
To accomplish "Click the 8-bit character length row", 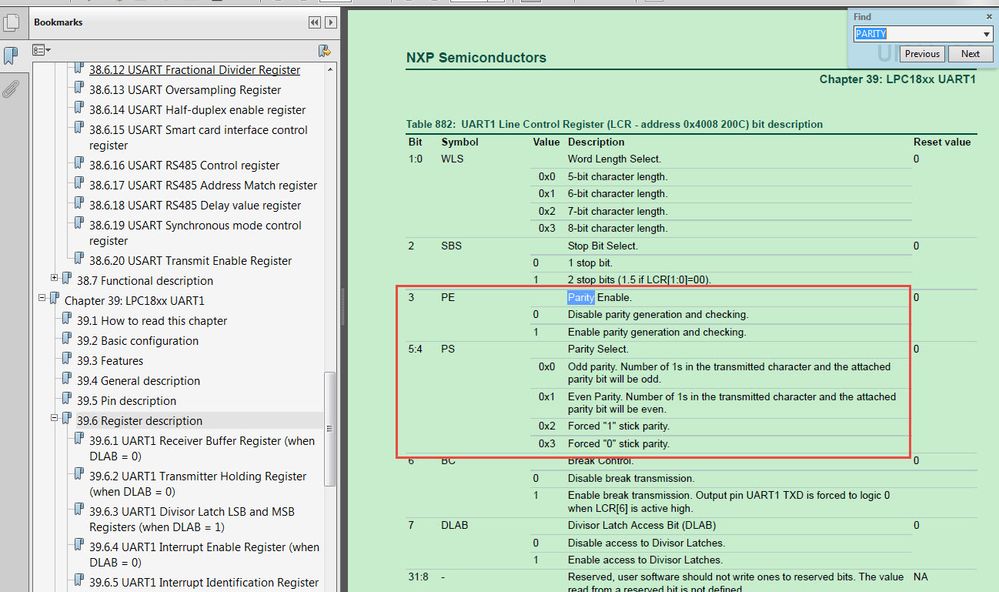I will 617,228.
